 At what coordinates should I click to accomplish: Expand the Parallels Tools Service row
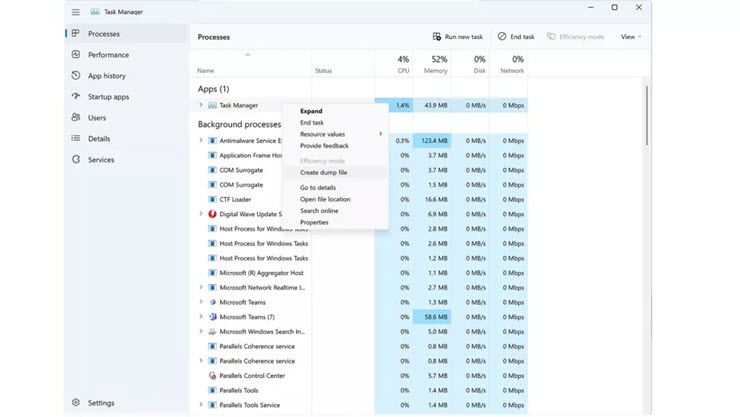(201, 405)
